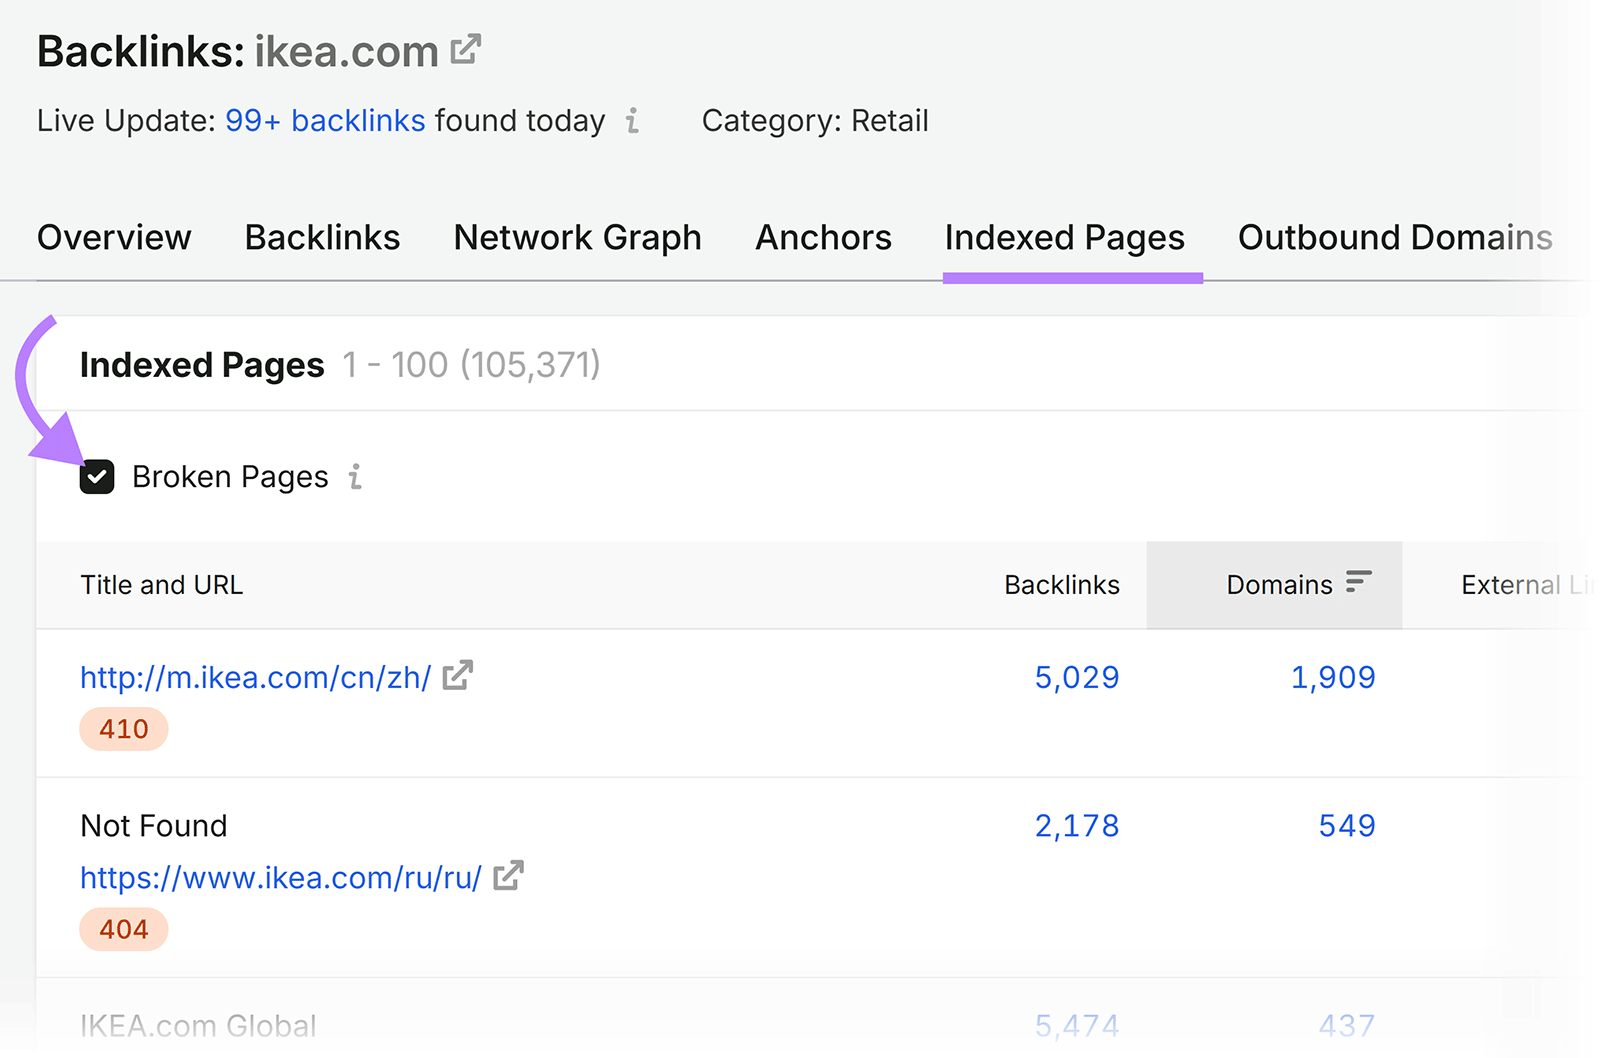Switch to the Backlinks tab
Image resolution: width=1600 pixels, height=1058 pixels.
coord(322,238)
